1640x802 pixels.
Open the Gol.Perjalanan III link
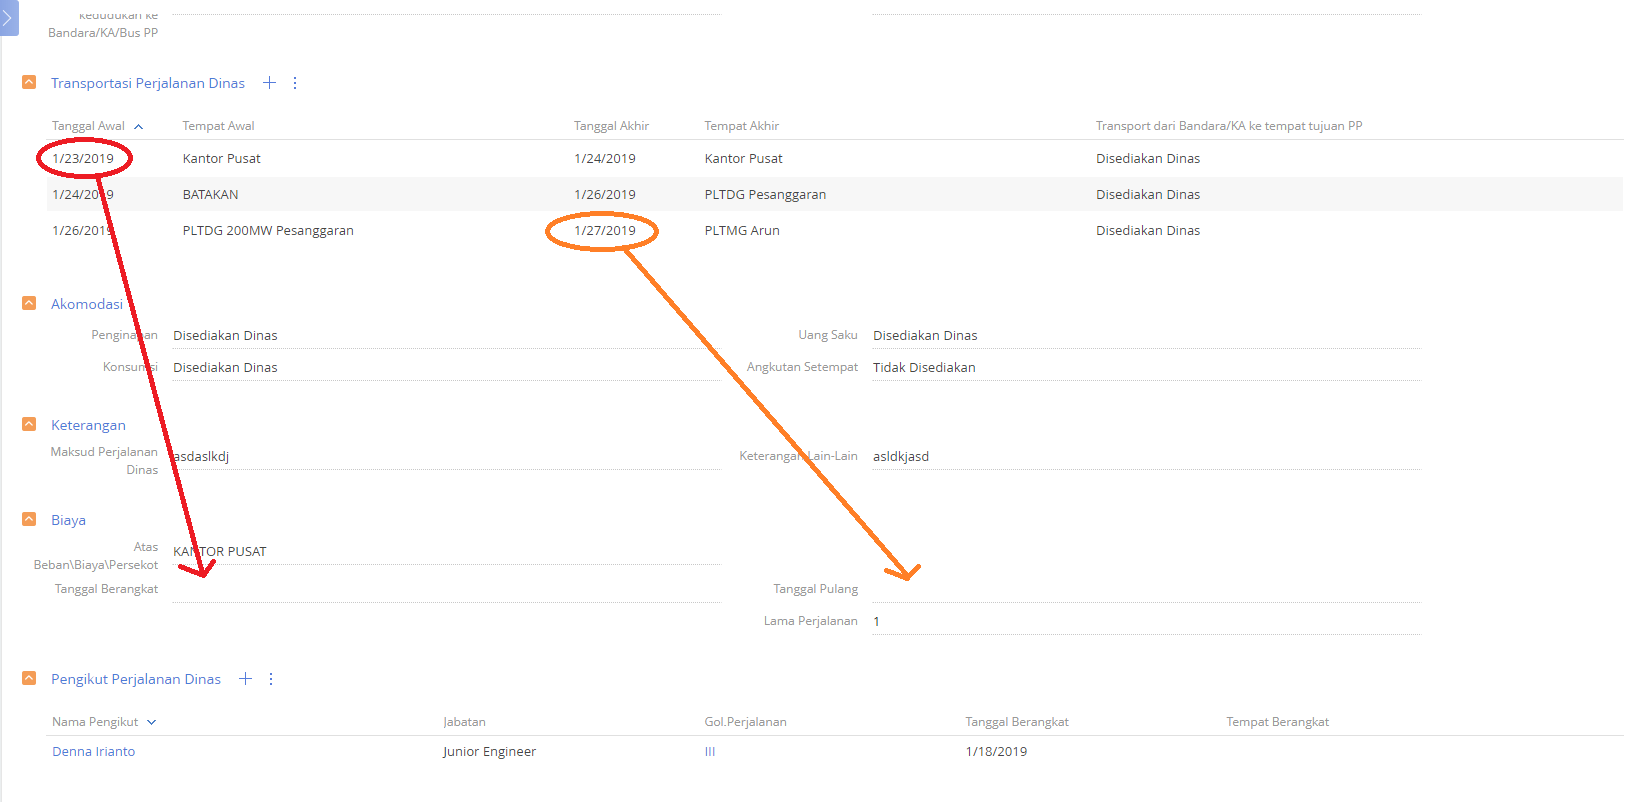click(710, 752)
